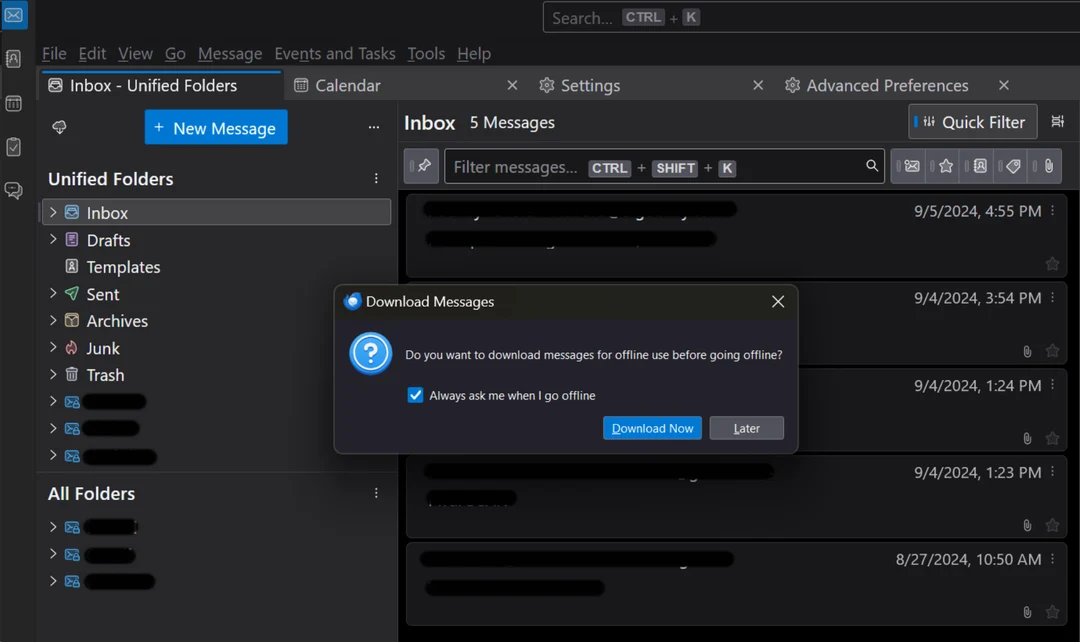The height and width of the screenshot is (642, 1080).
Task: Click the Download Now button
Action: pyautogui.click(x=652, y=428)
